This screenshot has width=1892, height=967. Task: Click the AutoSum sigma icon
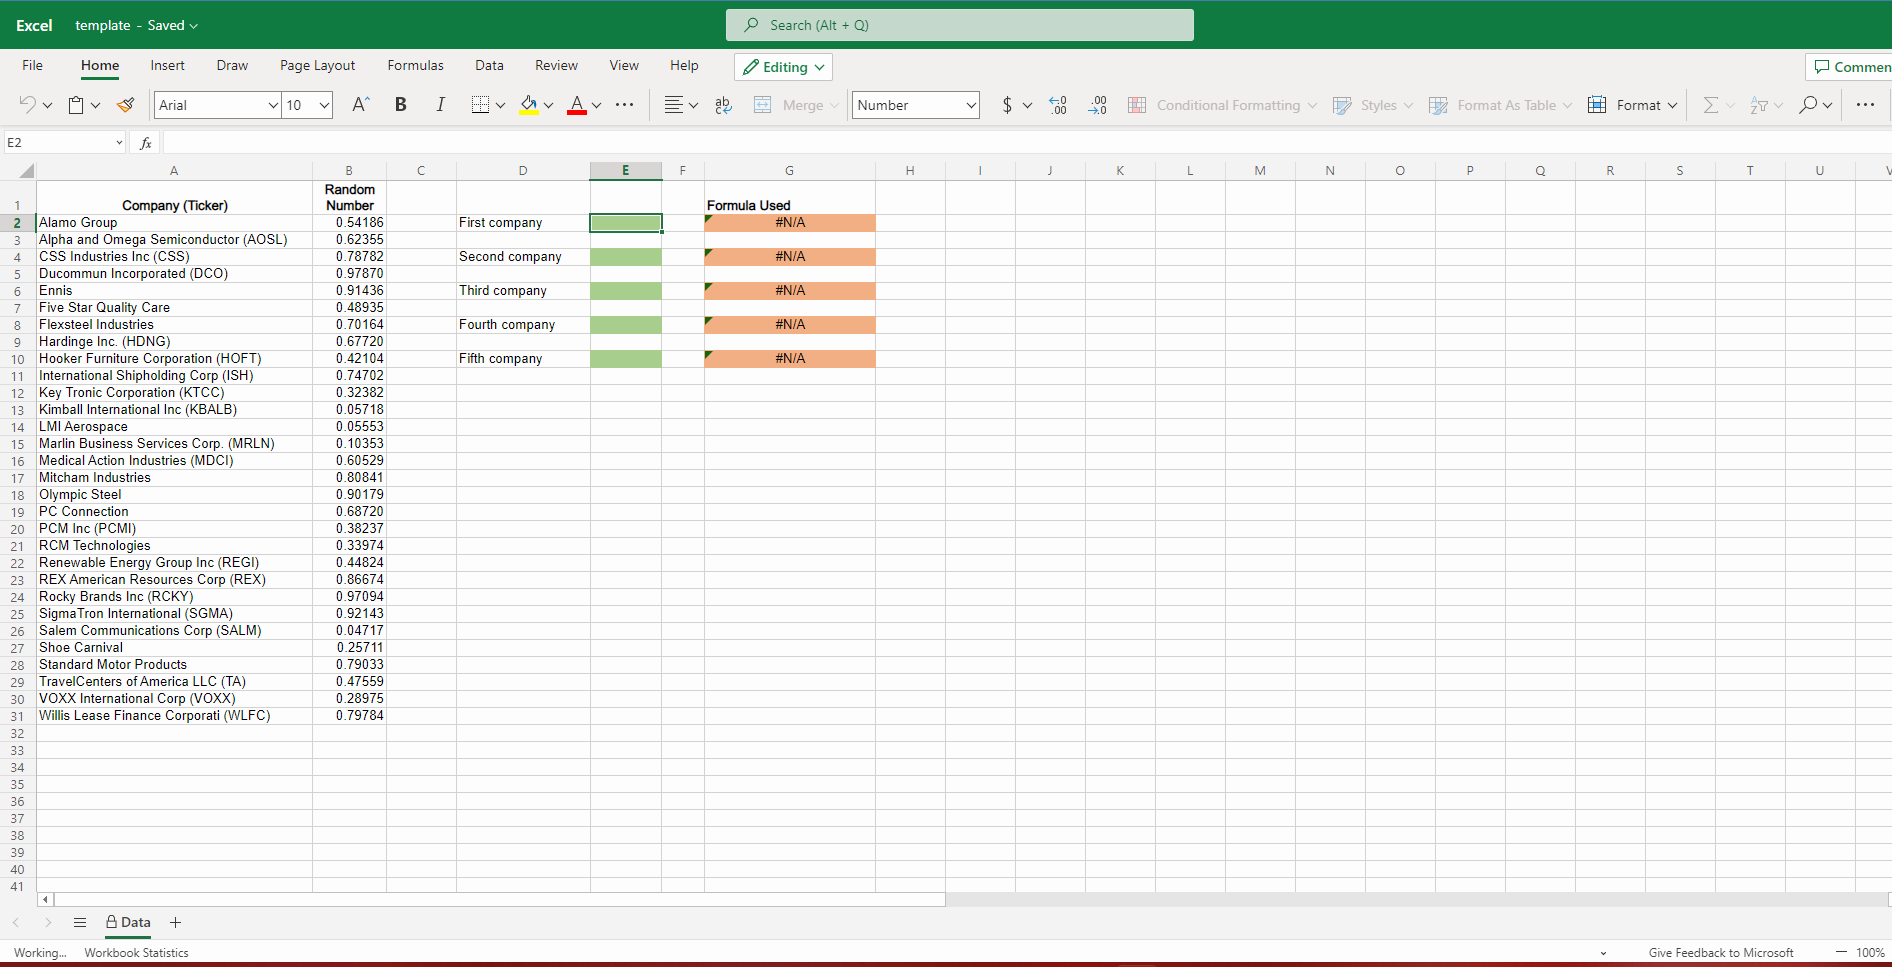[x=1711, y=105]
